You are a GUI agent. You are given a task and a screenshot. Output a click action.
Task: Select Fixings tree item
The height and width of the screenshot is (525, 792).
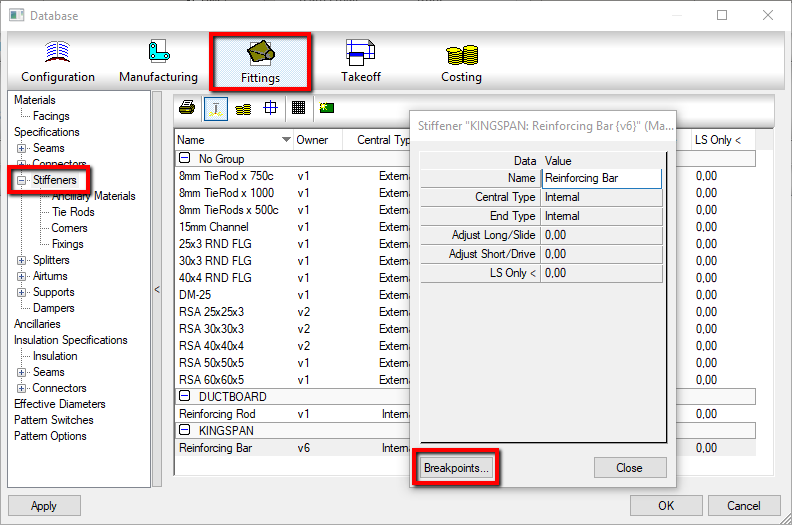68,244
